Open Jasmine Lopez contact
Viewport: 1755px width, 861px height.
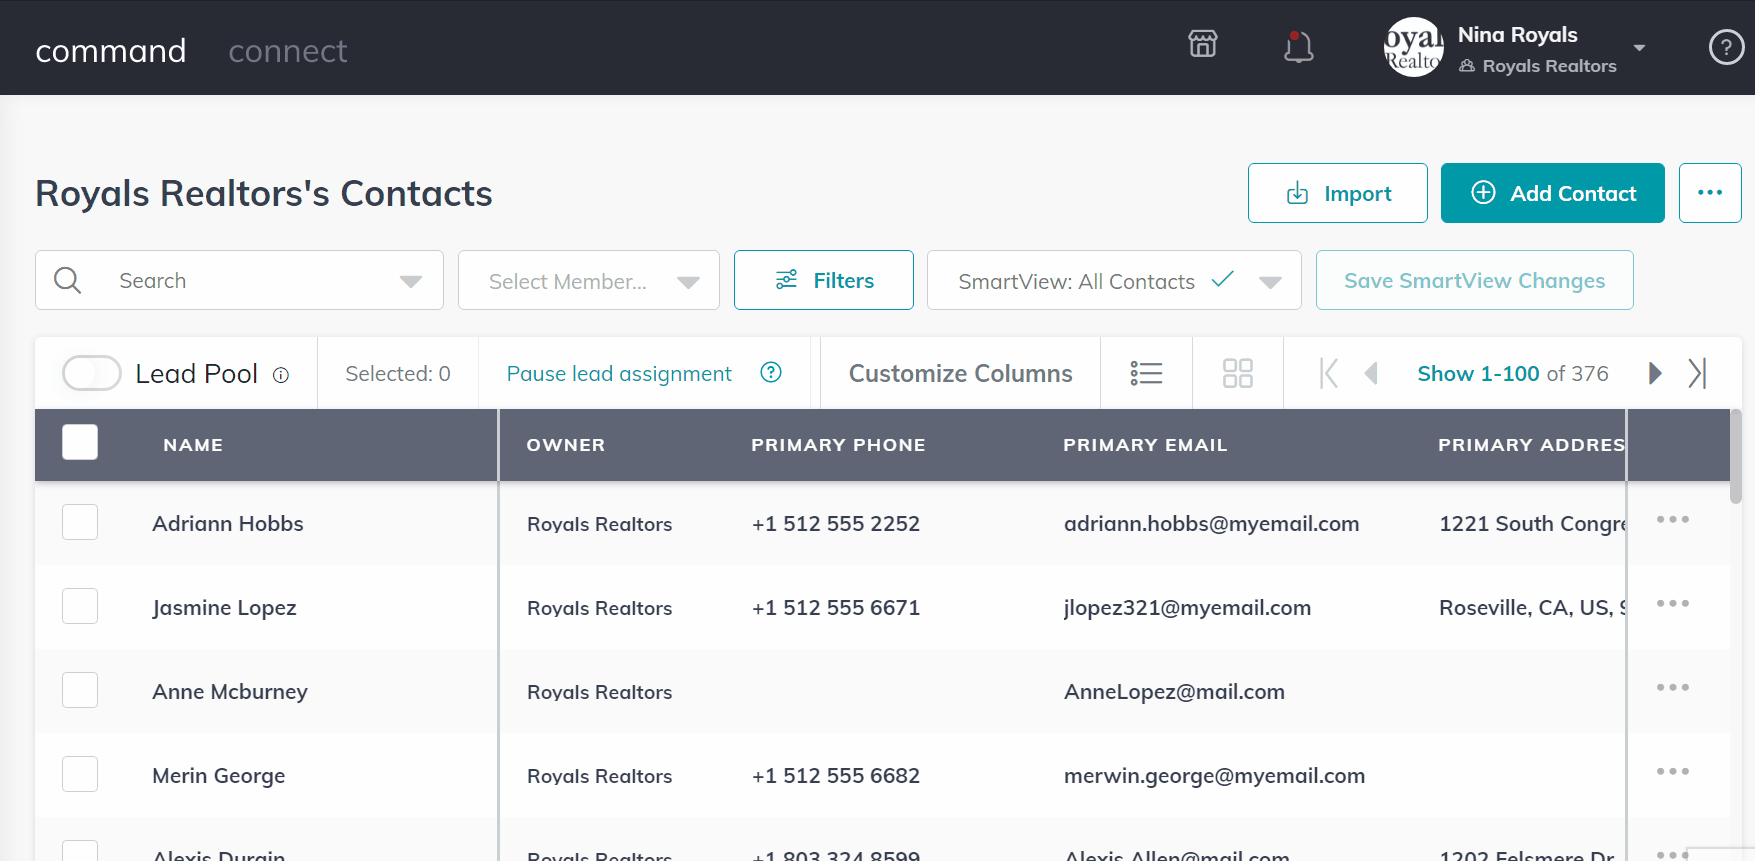point(224,608)
